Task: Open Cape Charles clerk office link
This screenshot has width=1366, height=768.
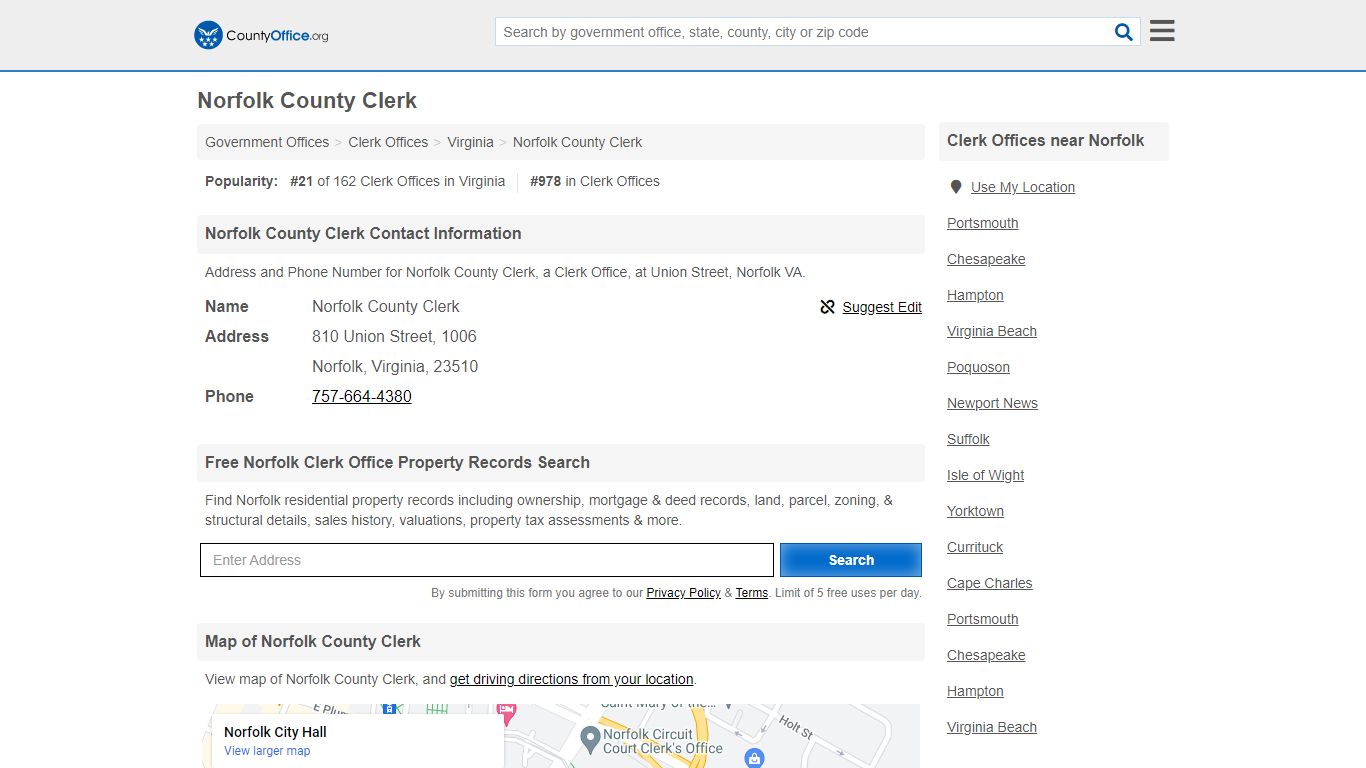Action: click(989, 583)
